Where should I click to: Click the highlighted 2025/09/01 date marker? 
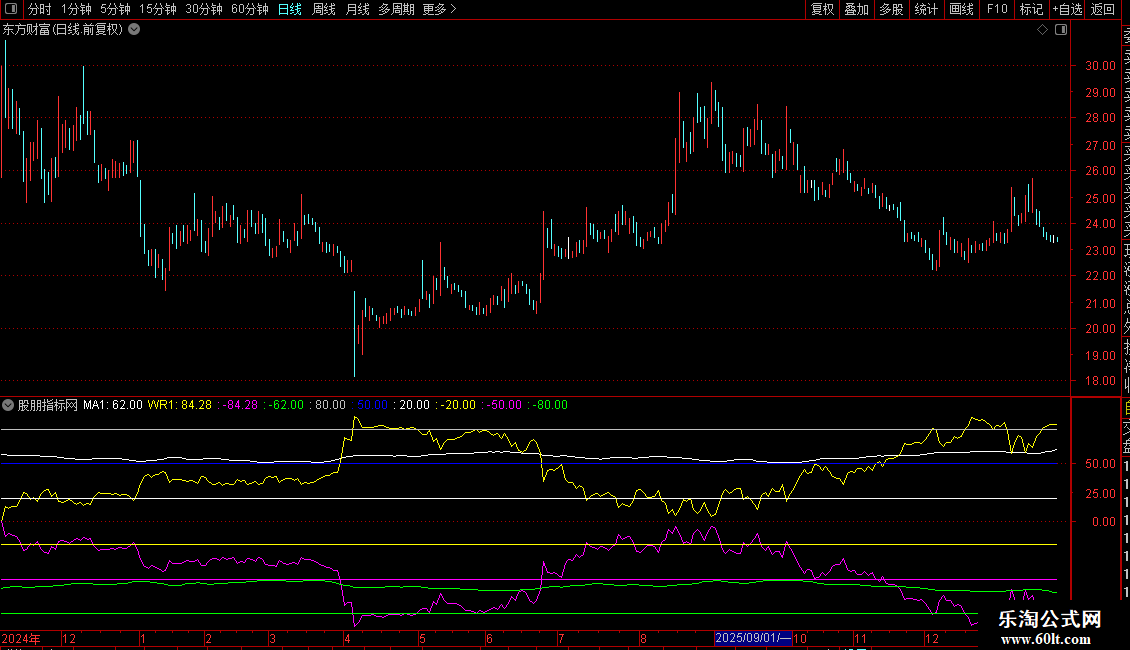(752, 638)
